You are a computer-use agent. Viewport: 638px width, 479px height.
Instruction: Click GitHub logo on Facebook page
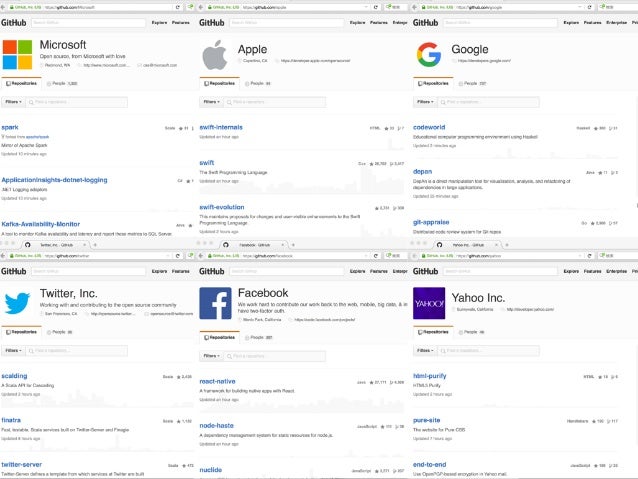click(212, 271)
